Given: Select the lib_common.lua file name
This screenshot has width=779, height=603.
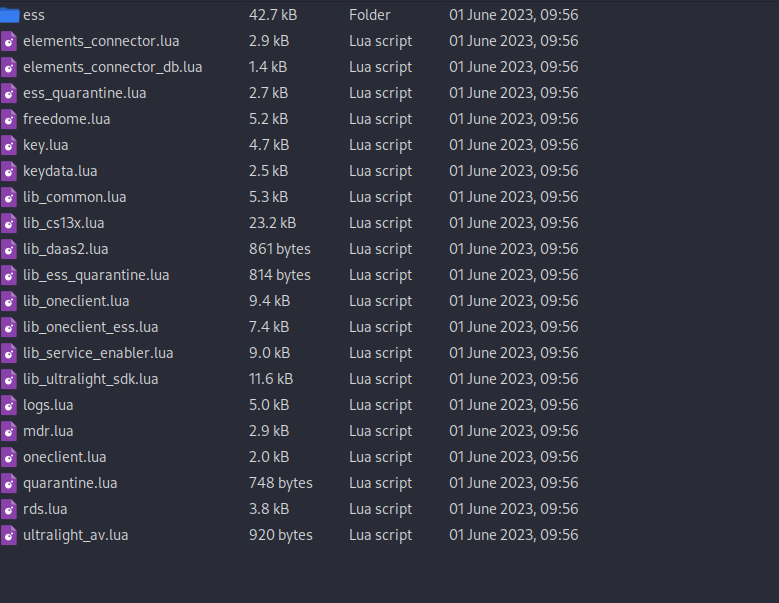Looking at the screenshot, I should coord(74,197).
